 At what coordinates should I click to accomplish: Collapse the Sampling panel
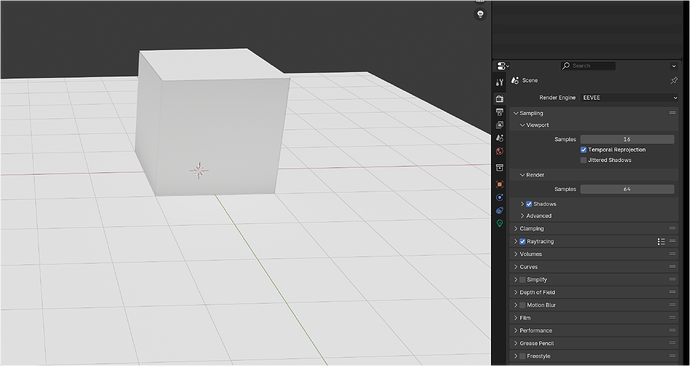516,113
